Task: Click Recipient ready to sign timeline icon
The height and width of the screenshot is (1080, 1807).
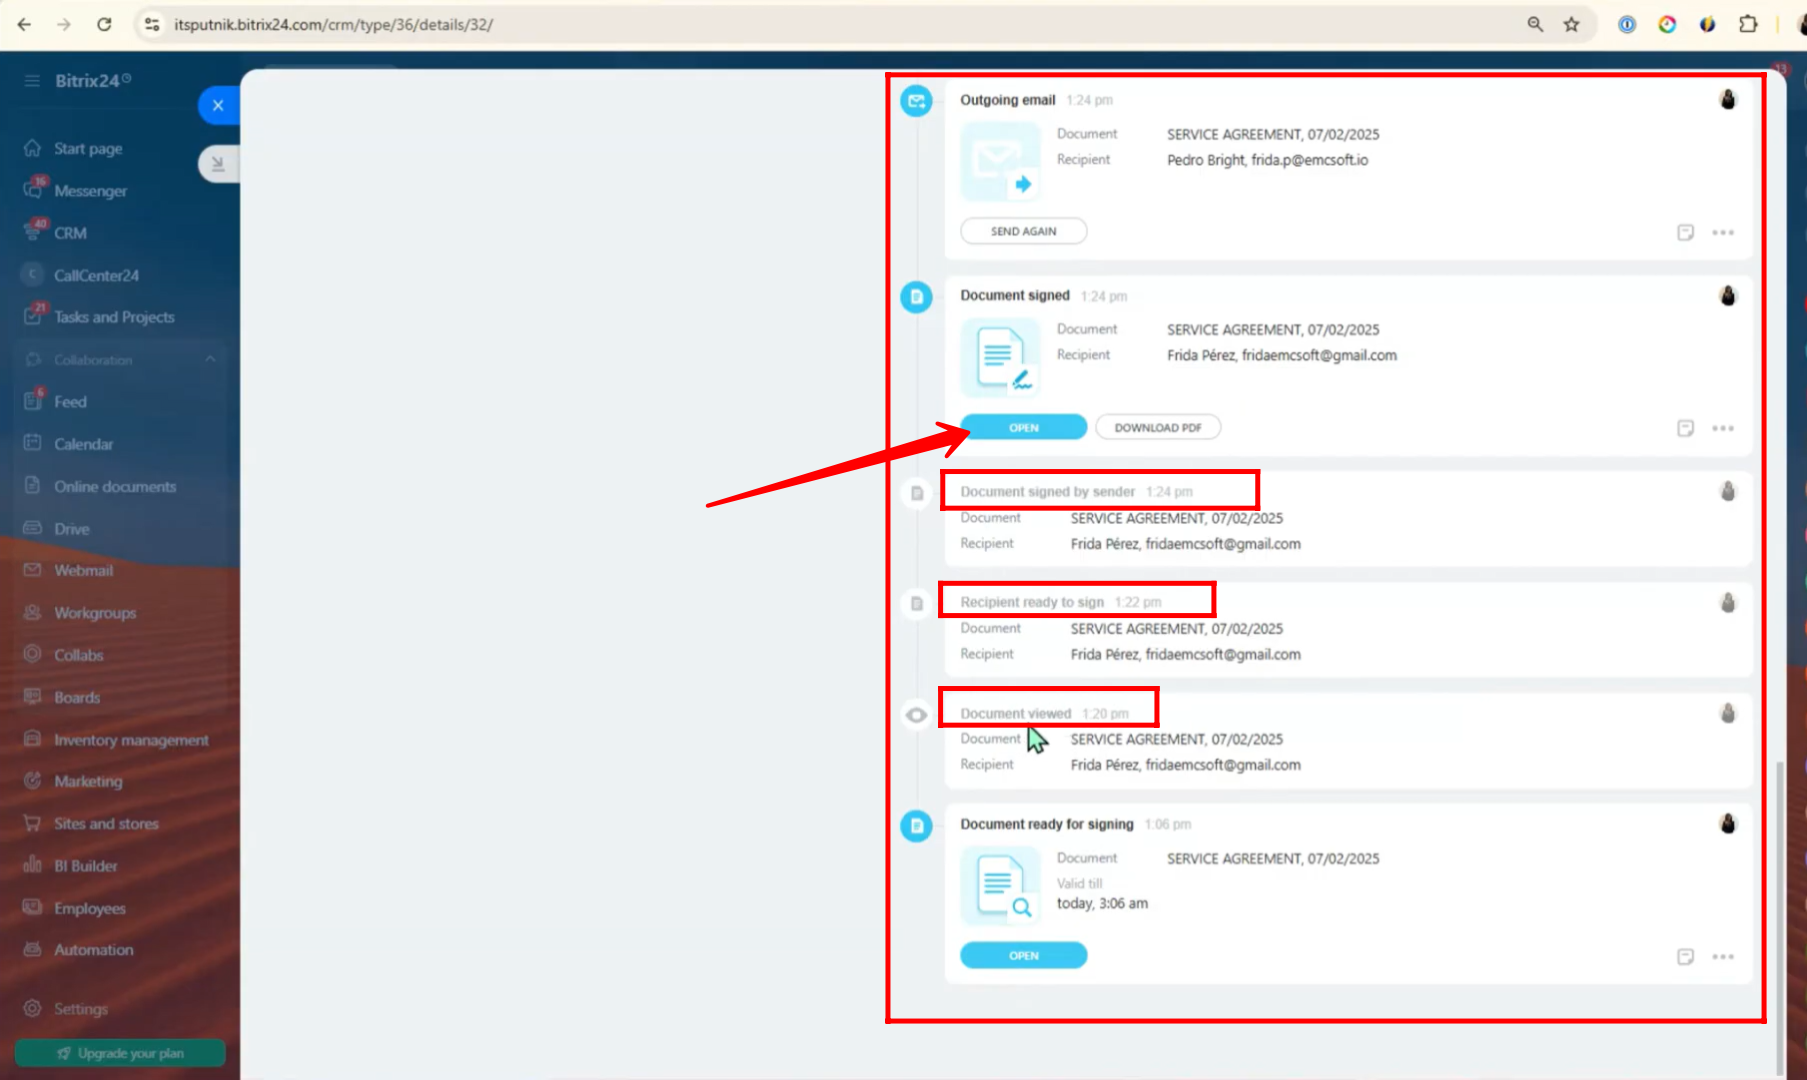Action: (916, 604)
